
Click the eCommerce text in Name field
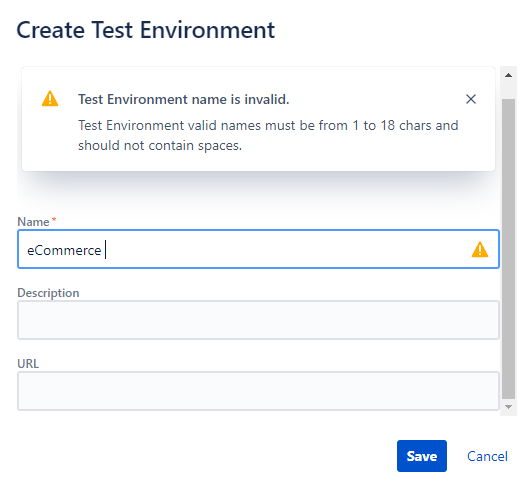pos(64,251)
